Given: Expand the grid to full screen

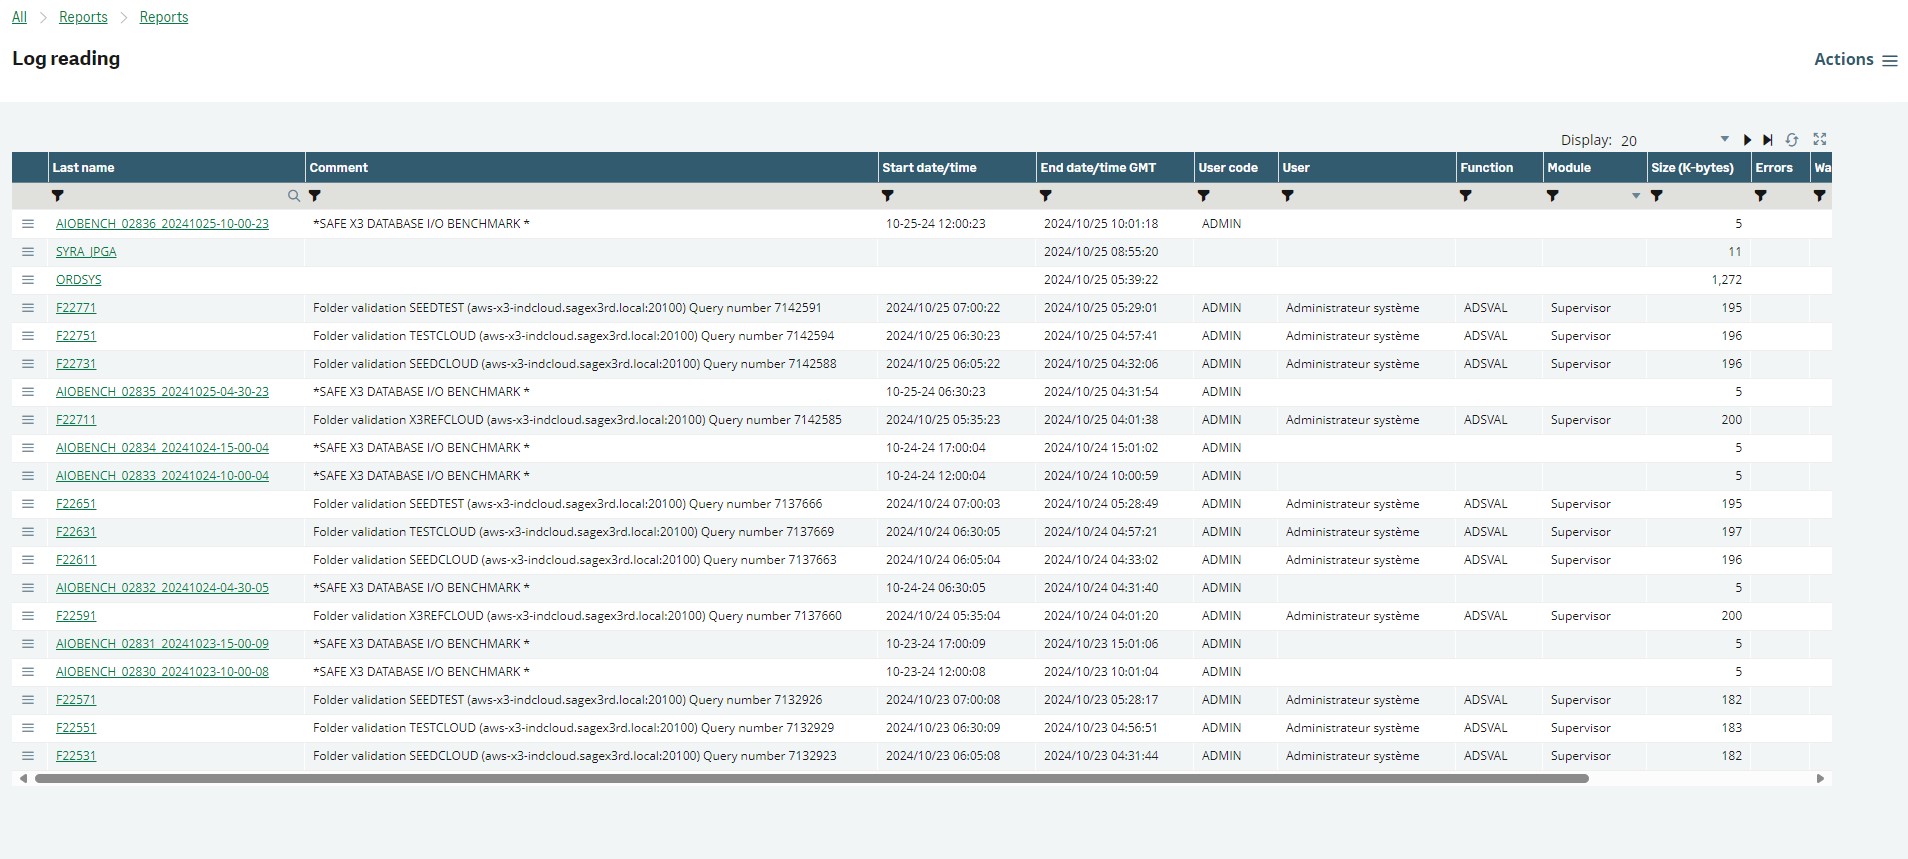Looking at the screenshot, I should (1820, 139).
